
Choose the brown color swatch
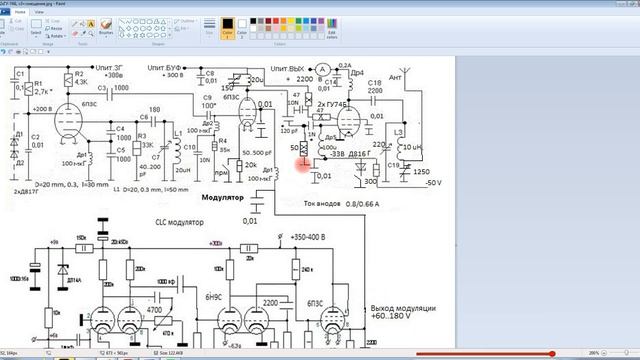(x=268, y=29)
